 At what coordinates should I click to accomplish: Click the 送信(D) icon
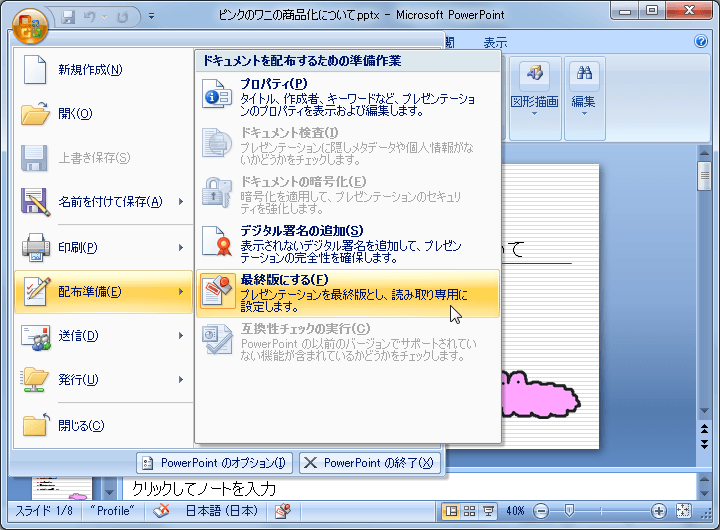(x=36, y=337)
